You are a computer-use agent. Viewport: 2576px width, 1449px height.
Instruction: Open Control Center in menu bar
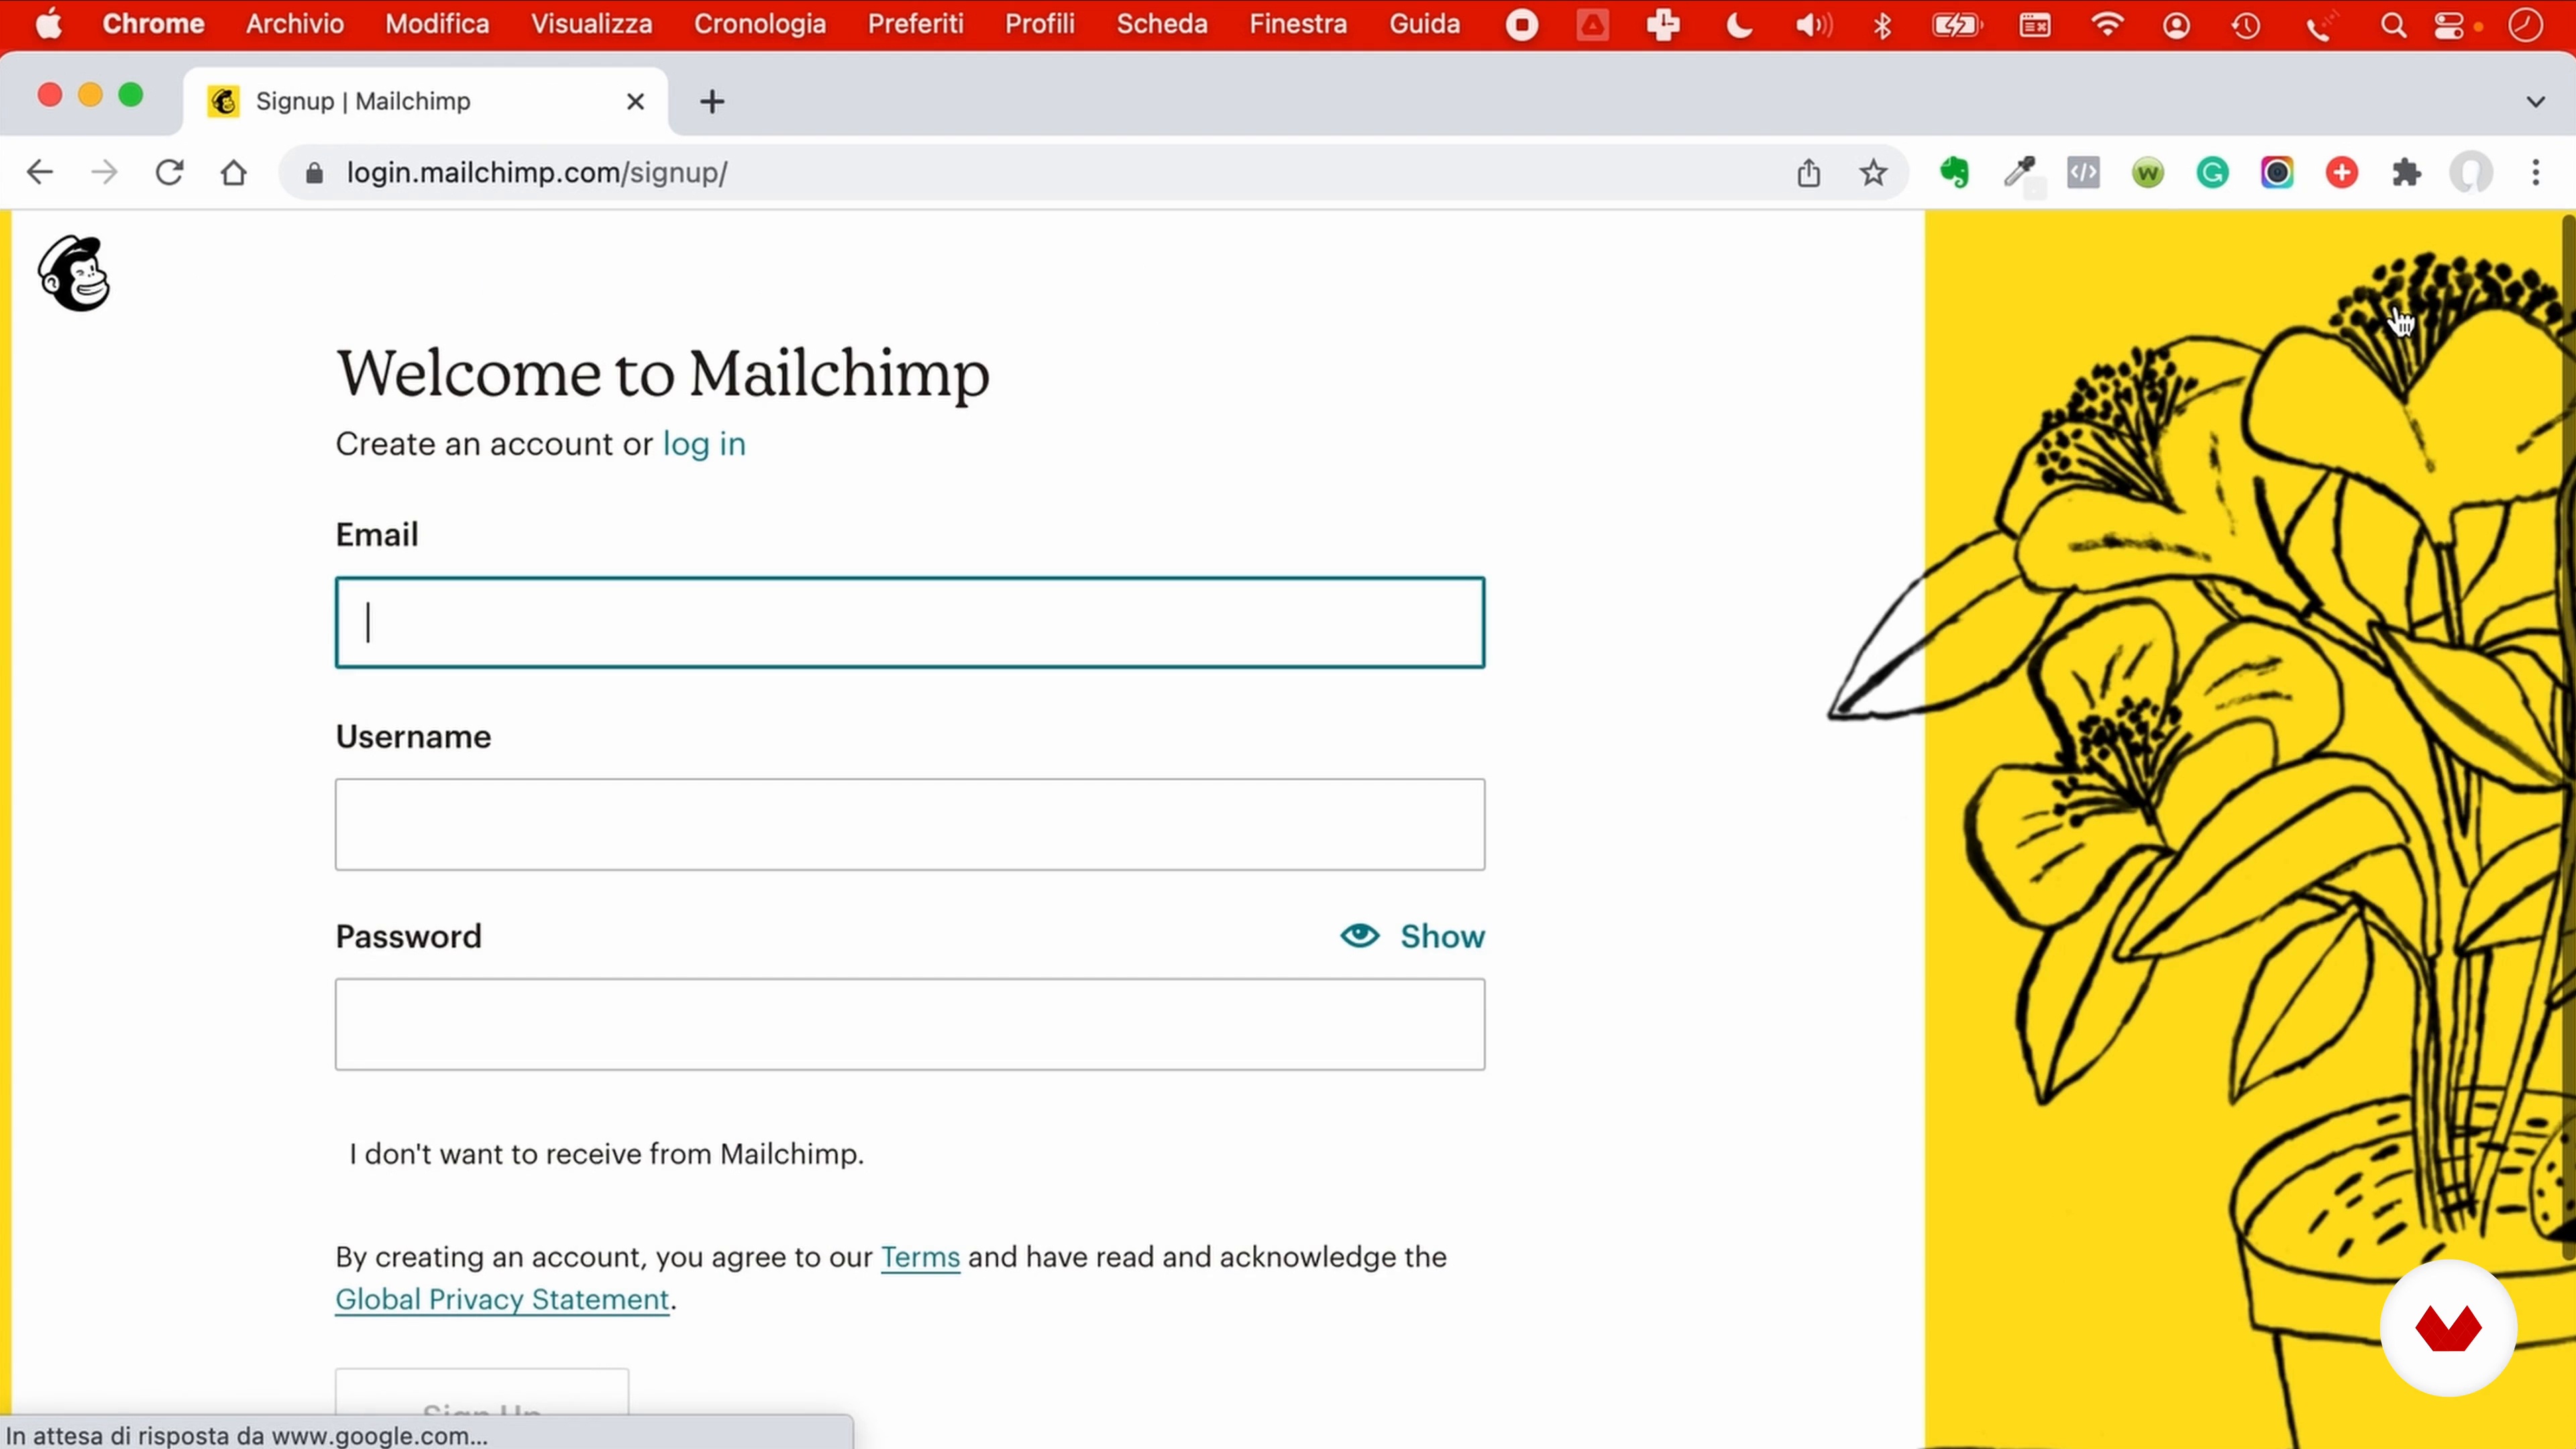pos(2449,25)
